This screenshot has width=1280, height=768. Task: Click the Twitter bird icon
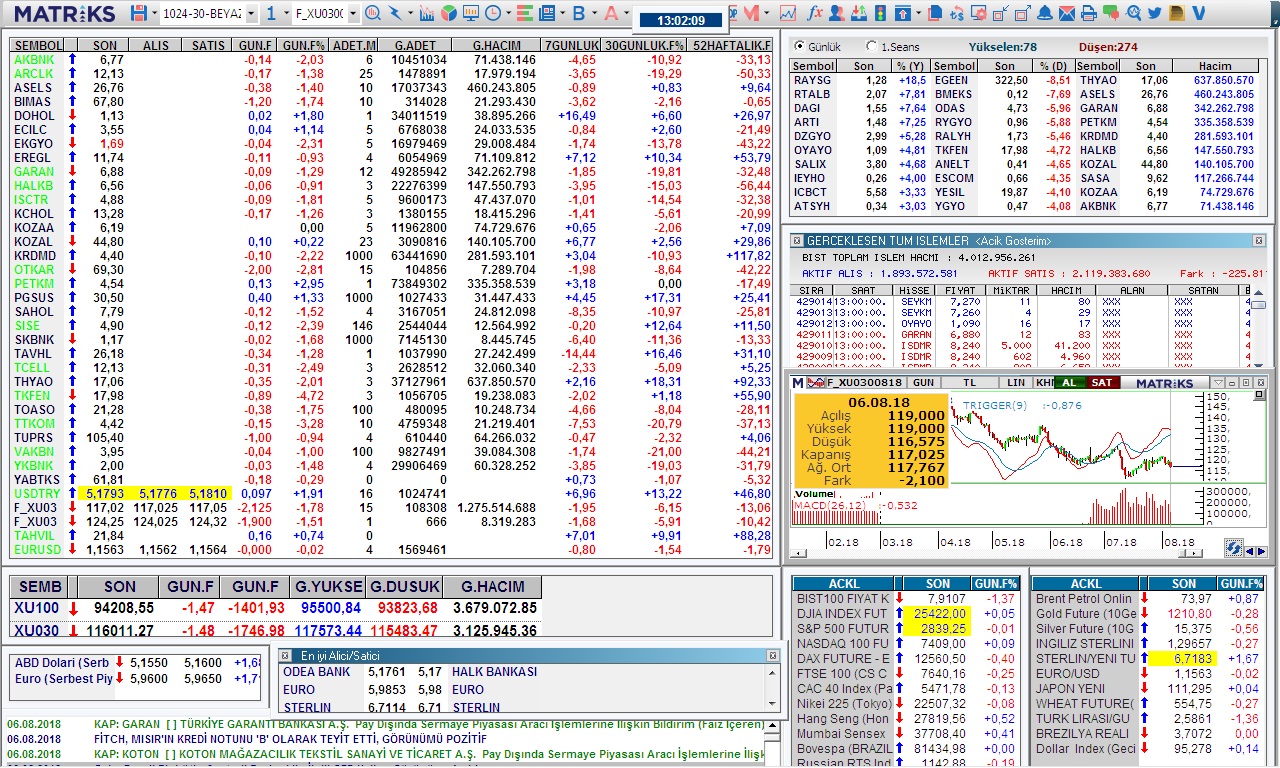click(1155, 13)
